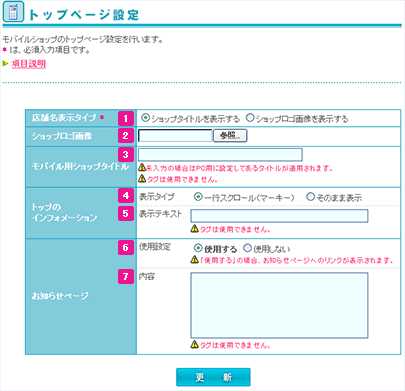The height and width of the screenshot is (391, 405).
Task: Select 使用しない for お知らせページ
Action: (247, 248)
